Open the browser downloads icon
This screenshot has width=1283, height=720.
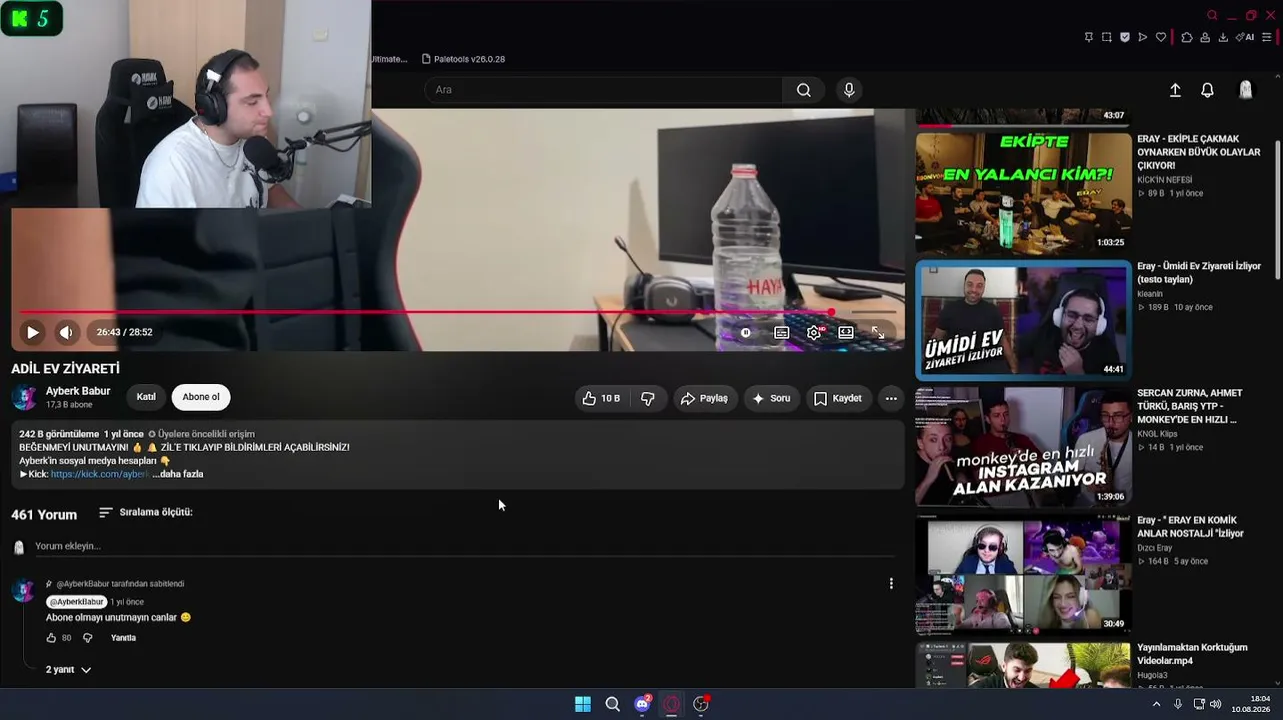(1223, 37)
